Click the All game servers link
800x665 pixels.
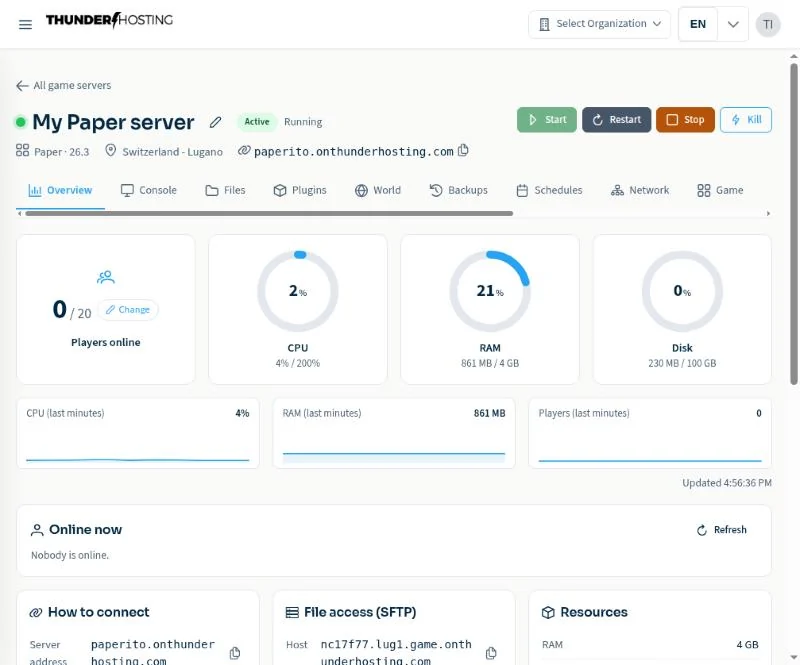point(72,85)
